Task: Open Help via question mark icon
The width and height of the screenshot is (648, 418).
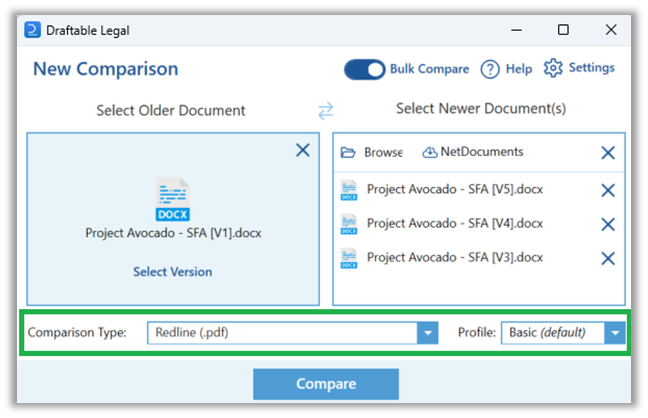Action: [x=490, y=69]
